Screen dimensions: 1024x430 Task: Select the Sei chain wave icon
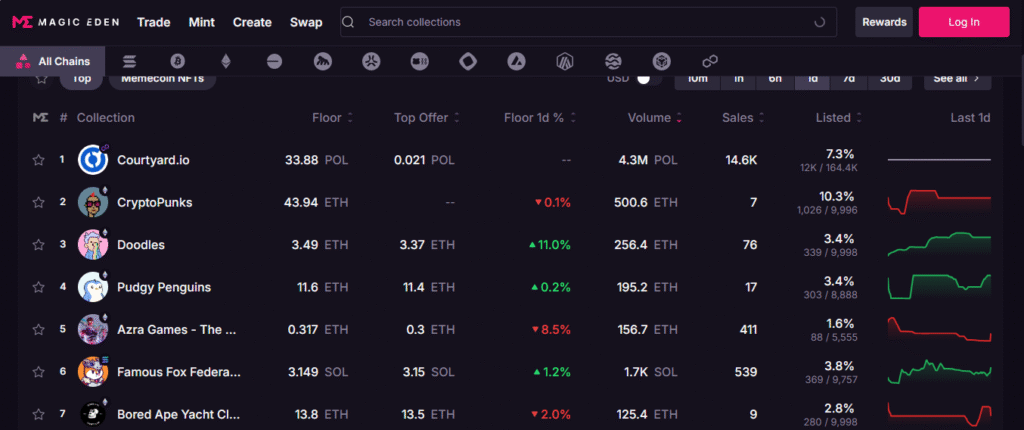[x=613, y=62]
